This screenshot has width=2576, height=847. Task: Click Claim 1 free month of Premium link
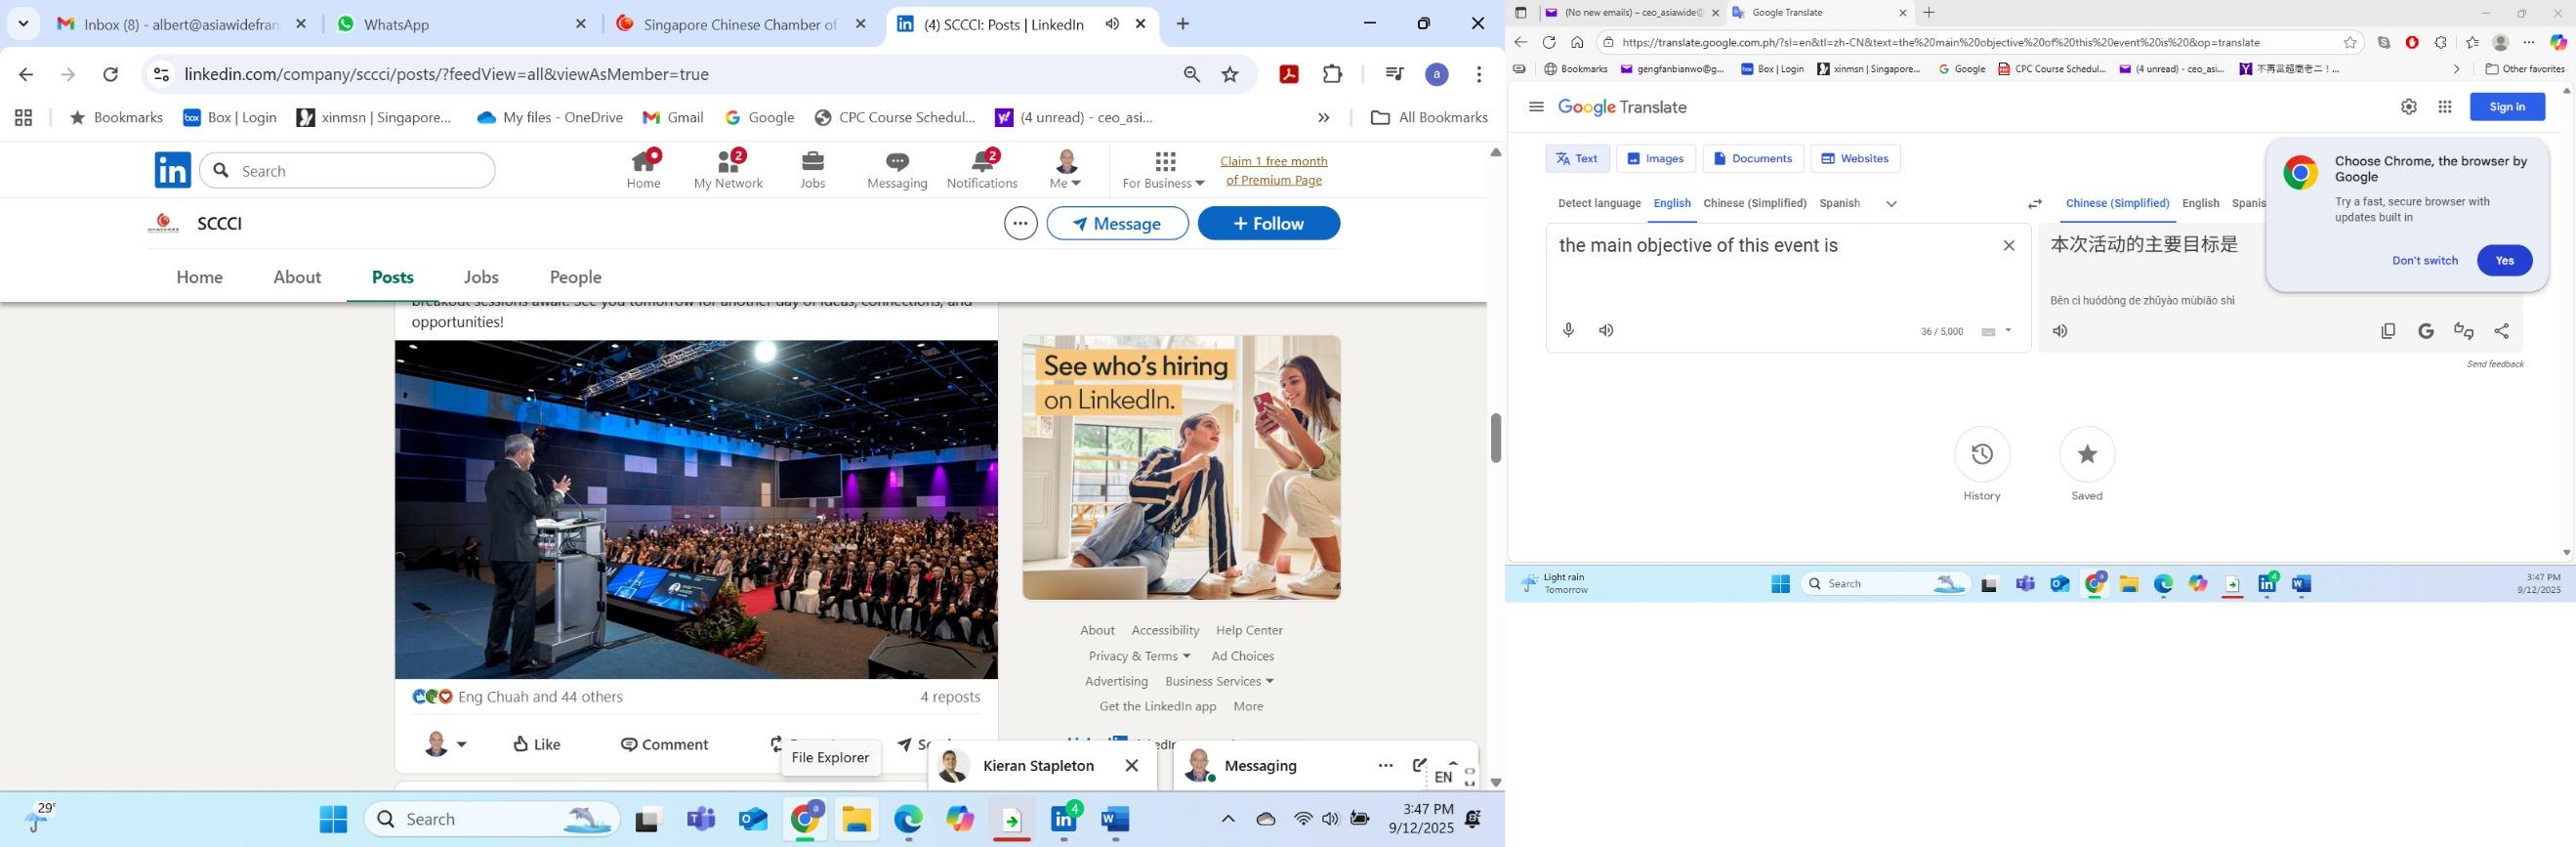point(1273,171)
